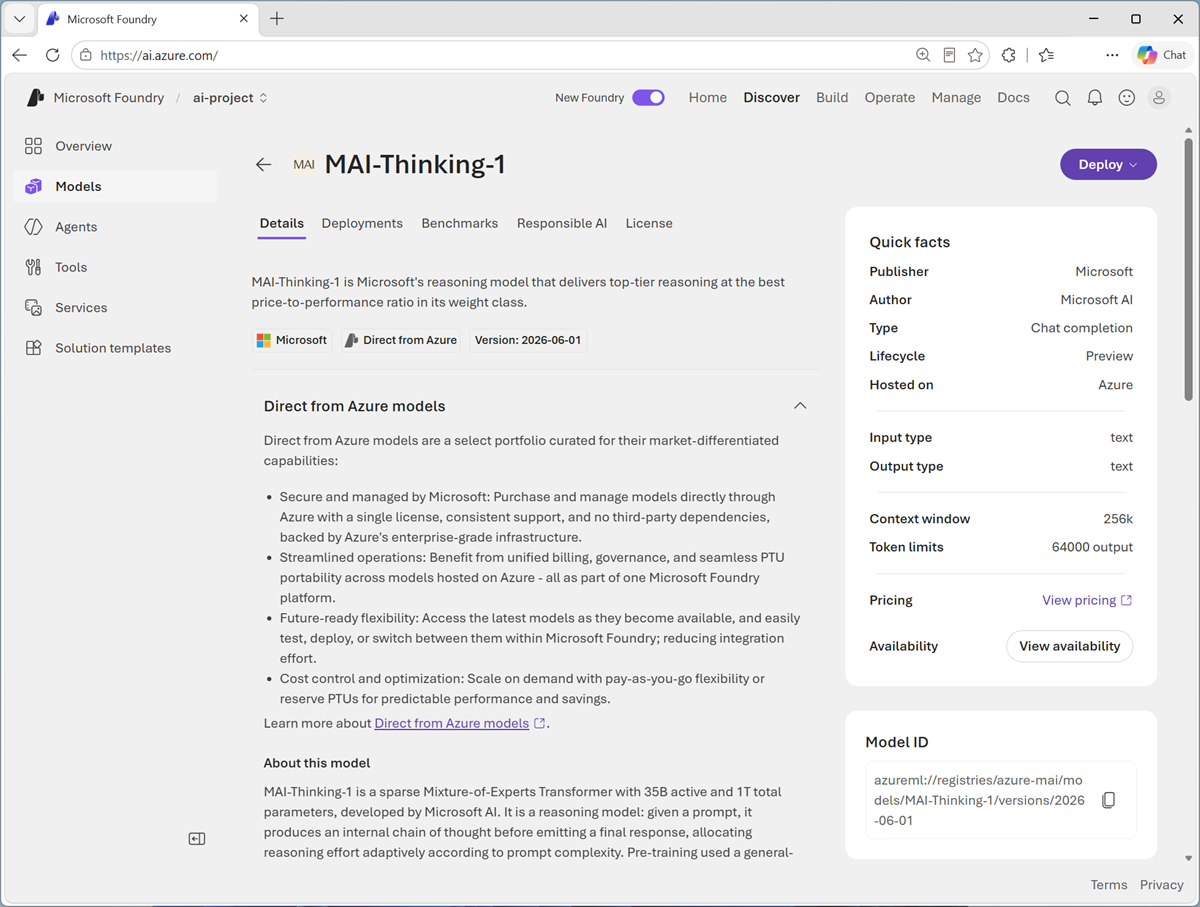
Task: Open the ai-project selector dropdown
Action: point(230,98)
